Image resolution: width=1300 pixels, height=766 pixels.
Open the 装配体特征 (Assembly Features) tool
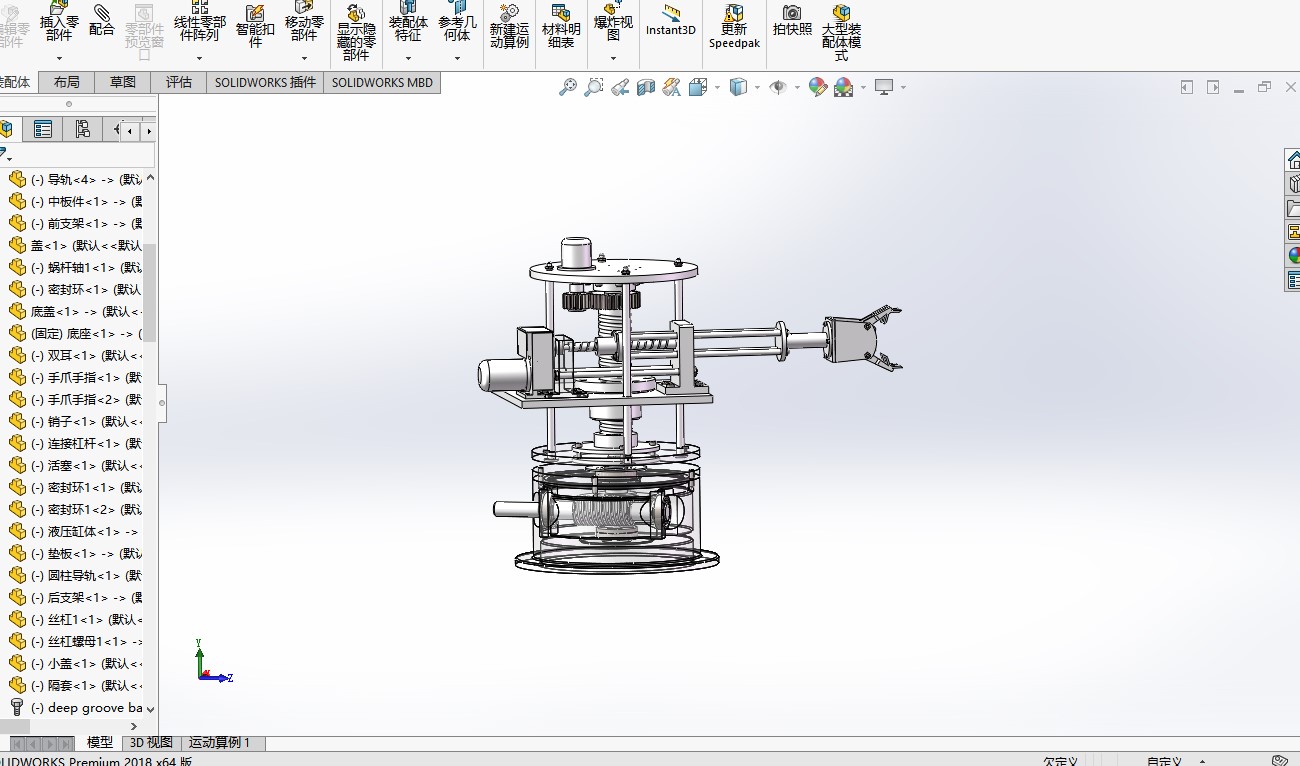click(x=408, y=20)
